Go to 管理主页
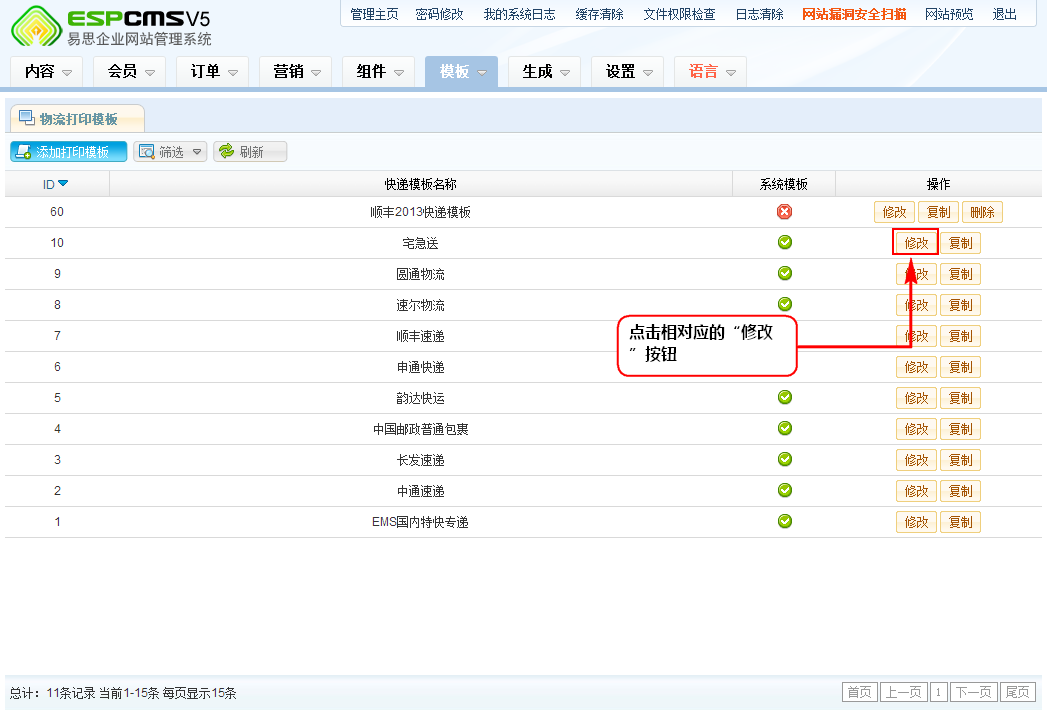The height and width of the screenshot is (712, 1047). coord(374,15)
